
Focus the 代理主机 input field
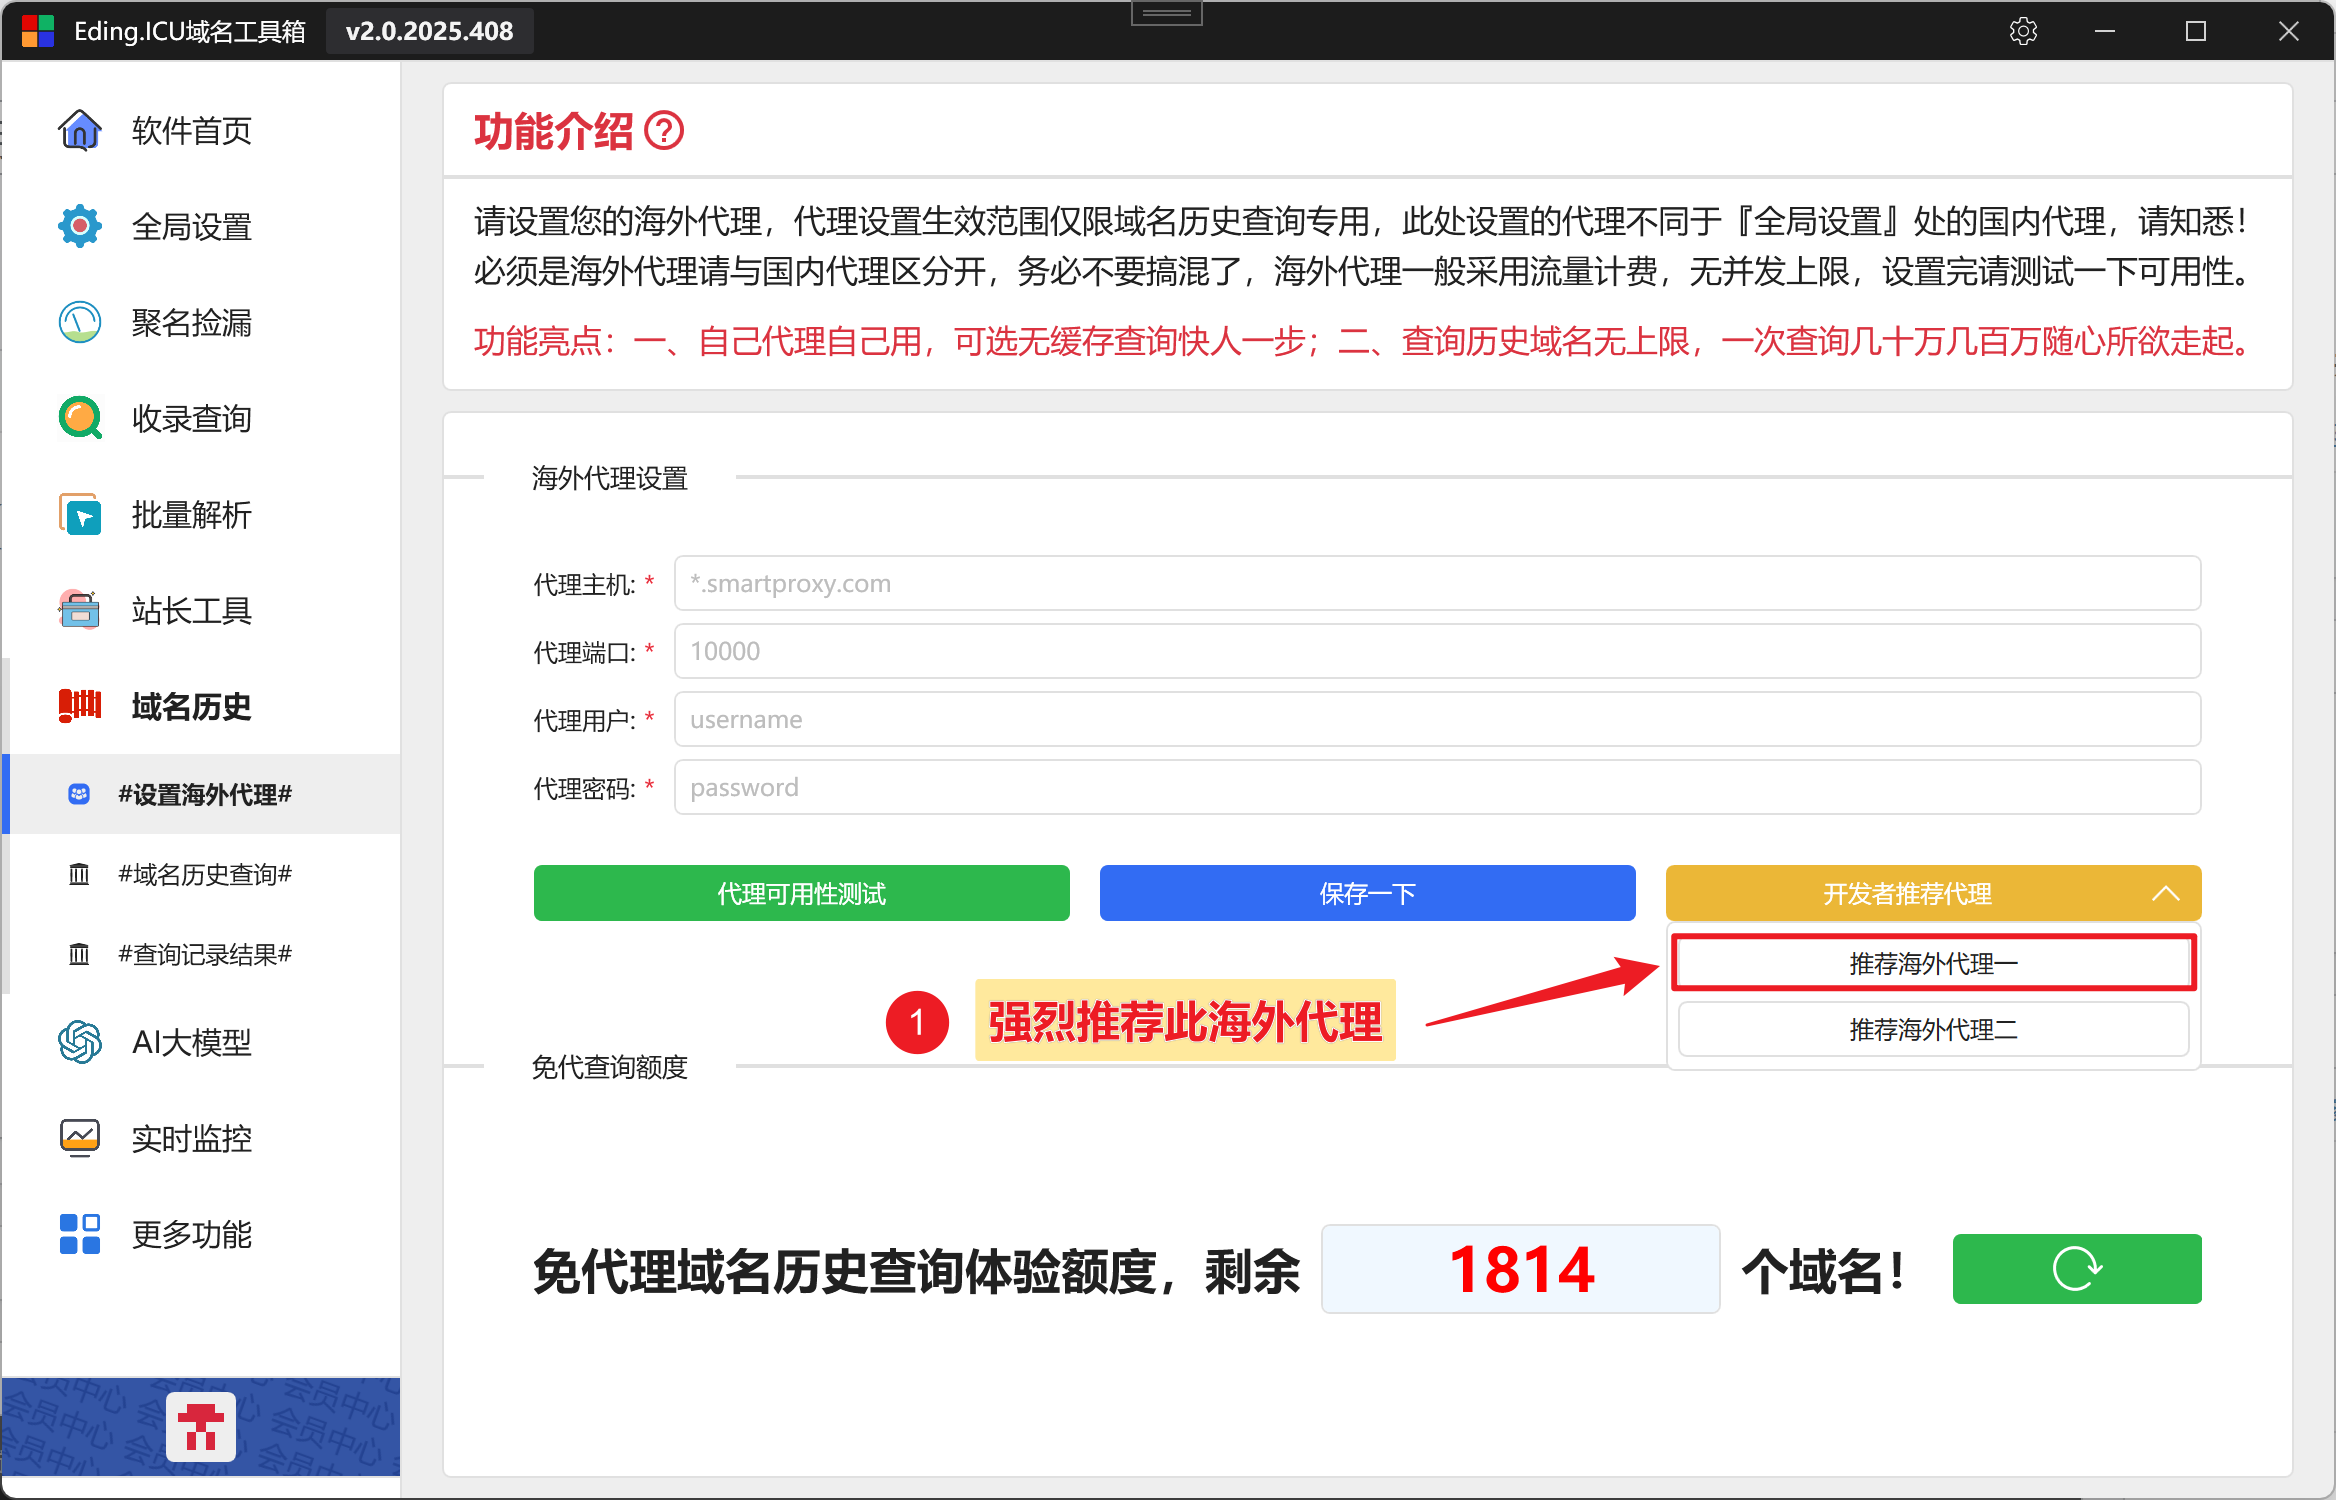pyautogui.click(x=1437, y=583)
